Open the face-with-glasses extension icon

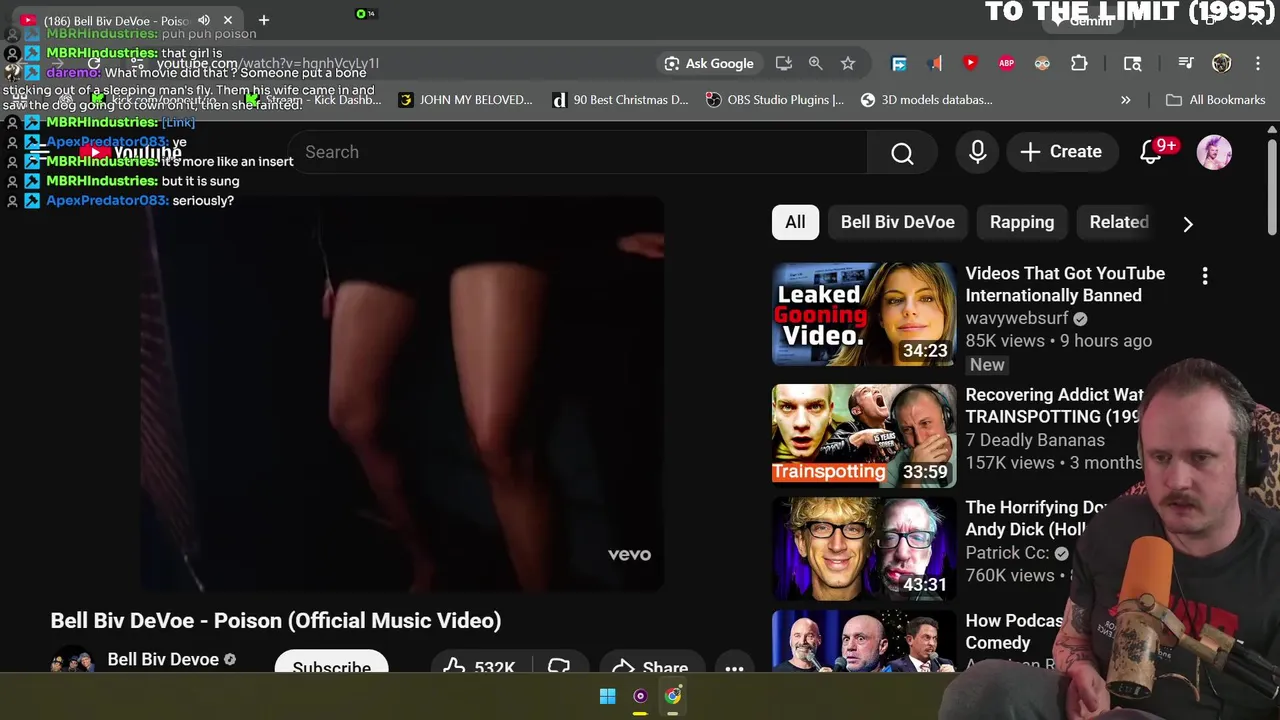pos(1042,63)
